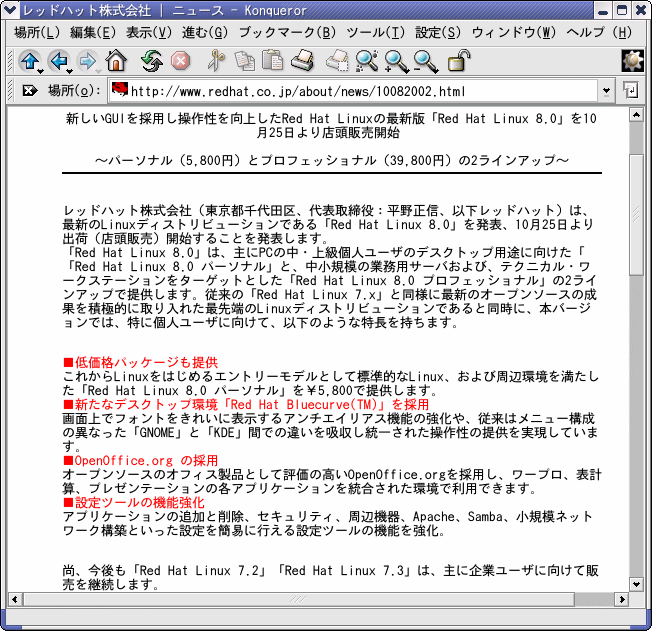This screenshot has height=631, width=652.
Task: Click the vertical scrollbar down arrow
Action: pos(637,584)
